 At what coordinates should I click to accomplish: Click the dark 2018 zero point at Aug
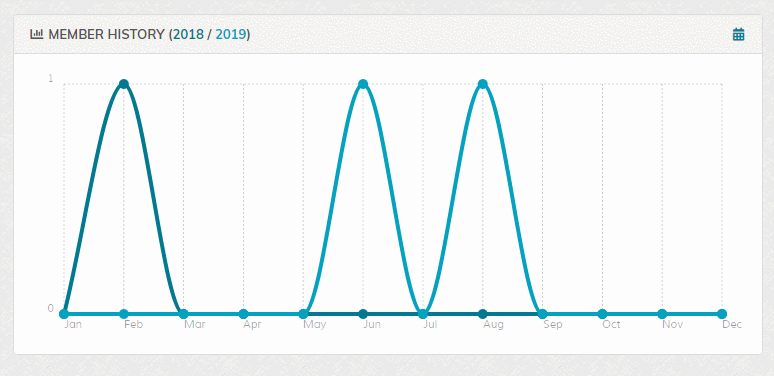click(483, 314)
